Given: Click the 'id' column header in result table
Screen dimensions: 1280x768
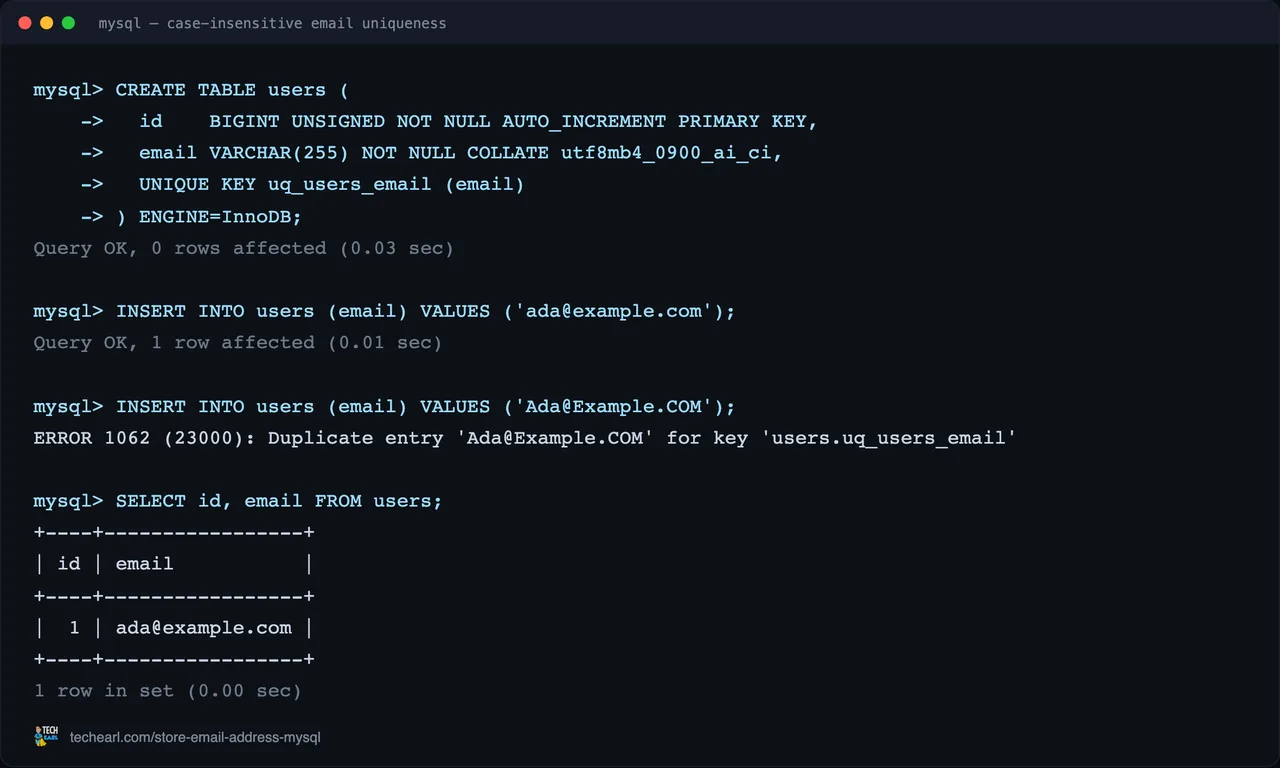Looking at the screenshot, I should [x=69, y=564].
